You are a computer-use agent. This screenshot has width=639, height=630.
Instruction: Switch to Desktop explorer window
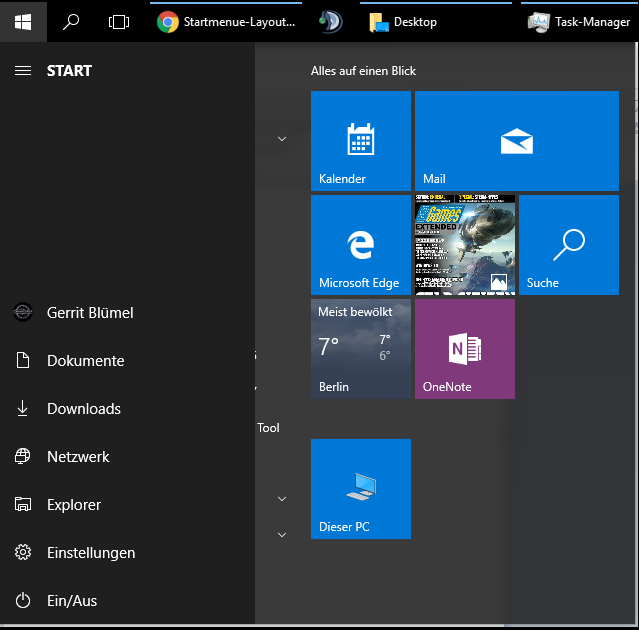click(x=436, y=22)
